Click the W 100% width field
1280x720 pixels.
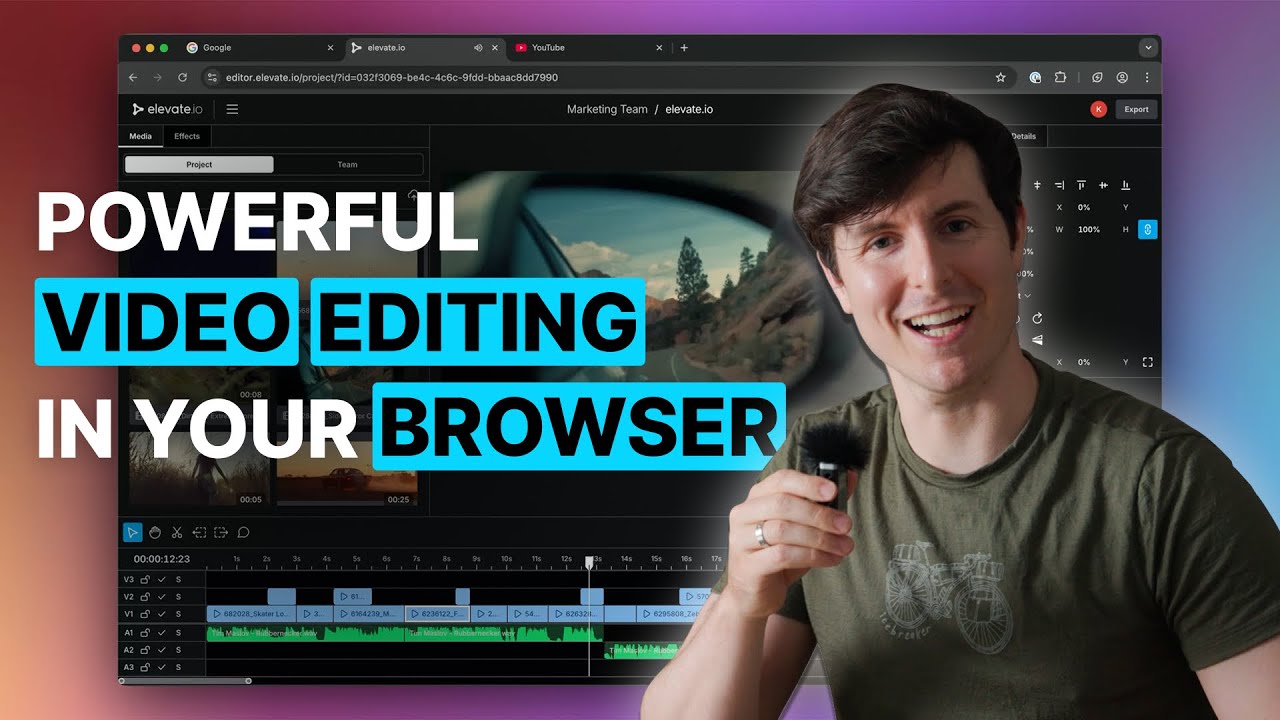[1087, 230]
